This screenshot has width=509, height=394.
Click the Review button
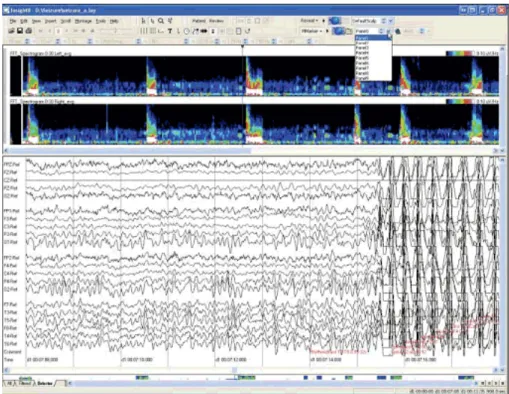[x=216, y=21]
